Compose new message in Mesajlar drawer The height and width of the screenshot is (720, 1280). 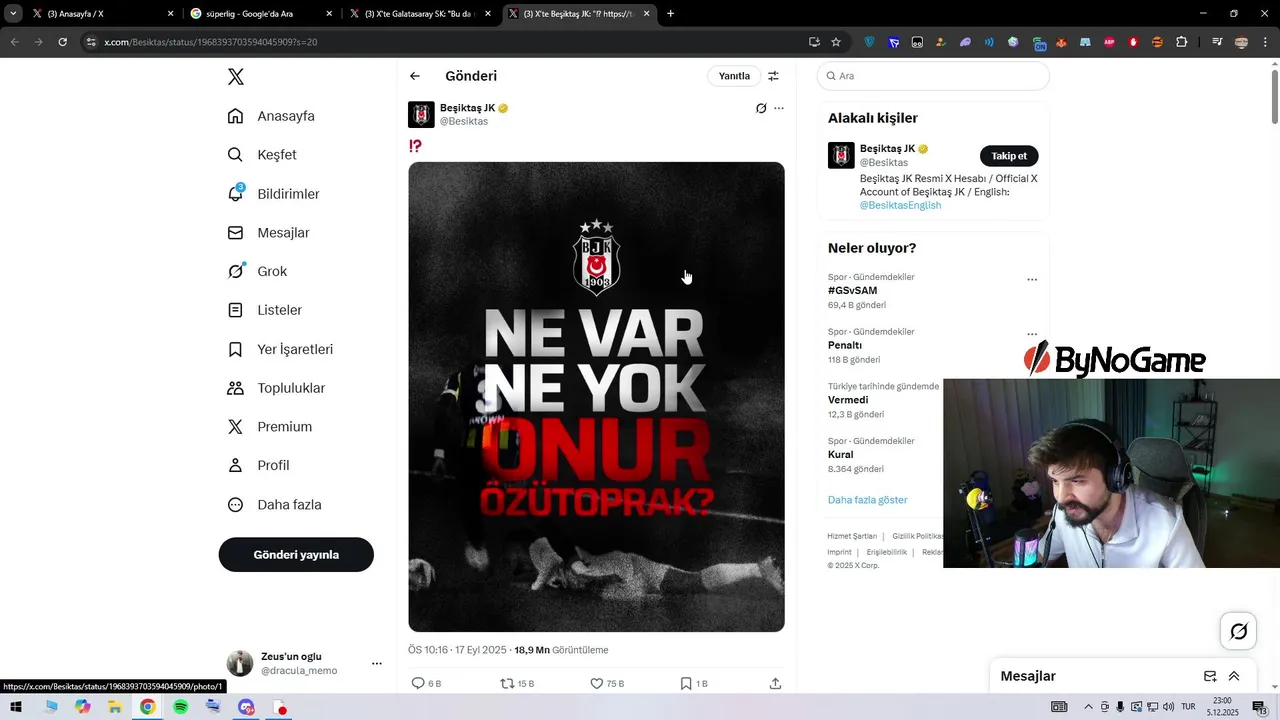[1210, 676]
